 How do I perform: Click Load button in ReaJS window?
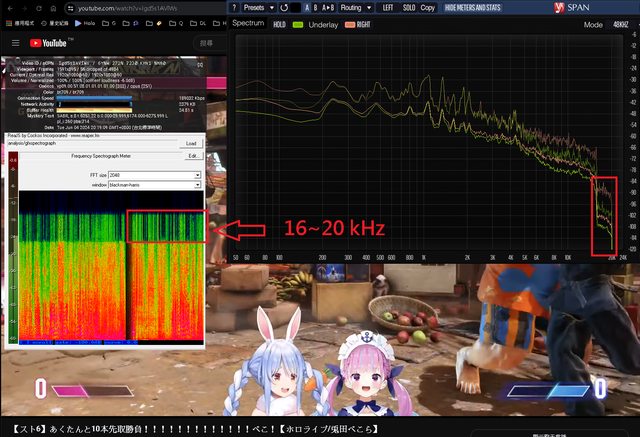tap(191, 144)
